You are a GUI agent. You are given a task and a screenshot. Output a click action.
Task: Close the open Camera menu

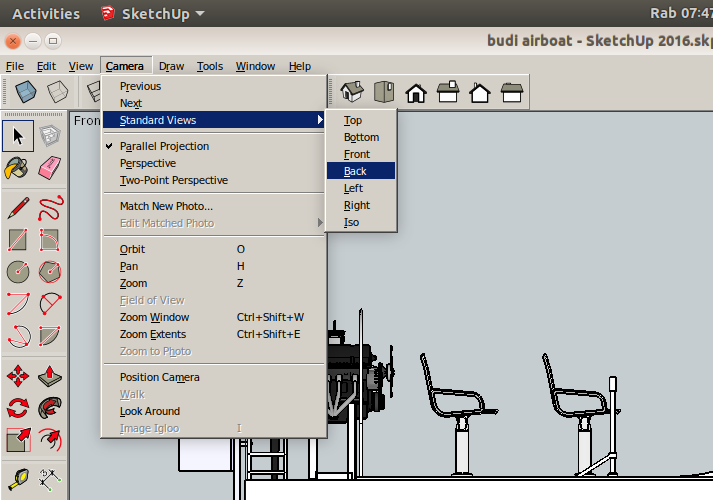125,66
